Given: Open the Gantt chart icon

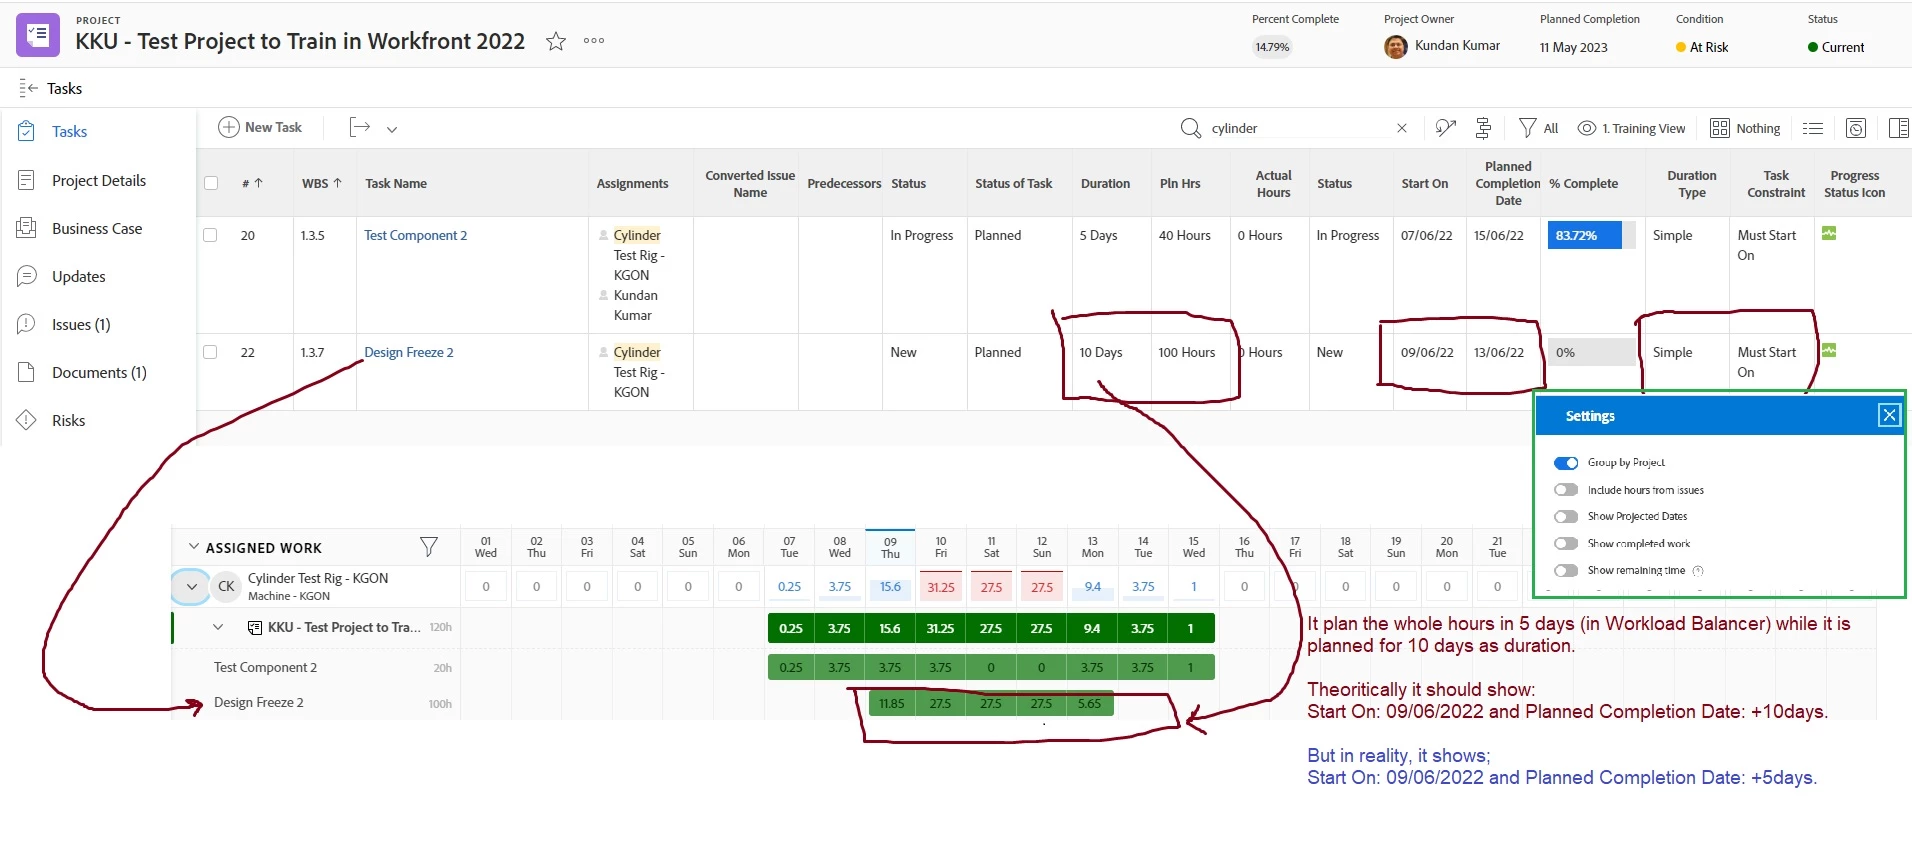Looking at the screenshot, I should click(x=1484, y=128).
